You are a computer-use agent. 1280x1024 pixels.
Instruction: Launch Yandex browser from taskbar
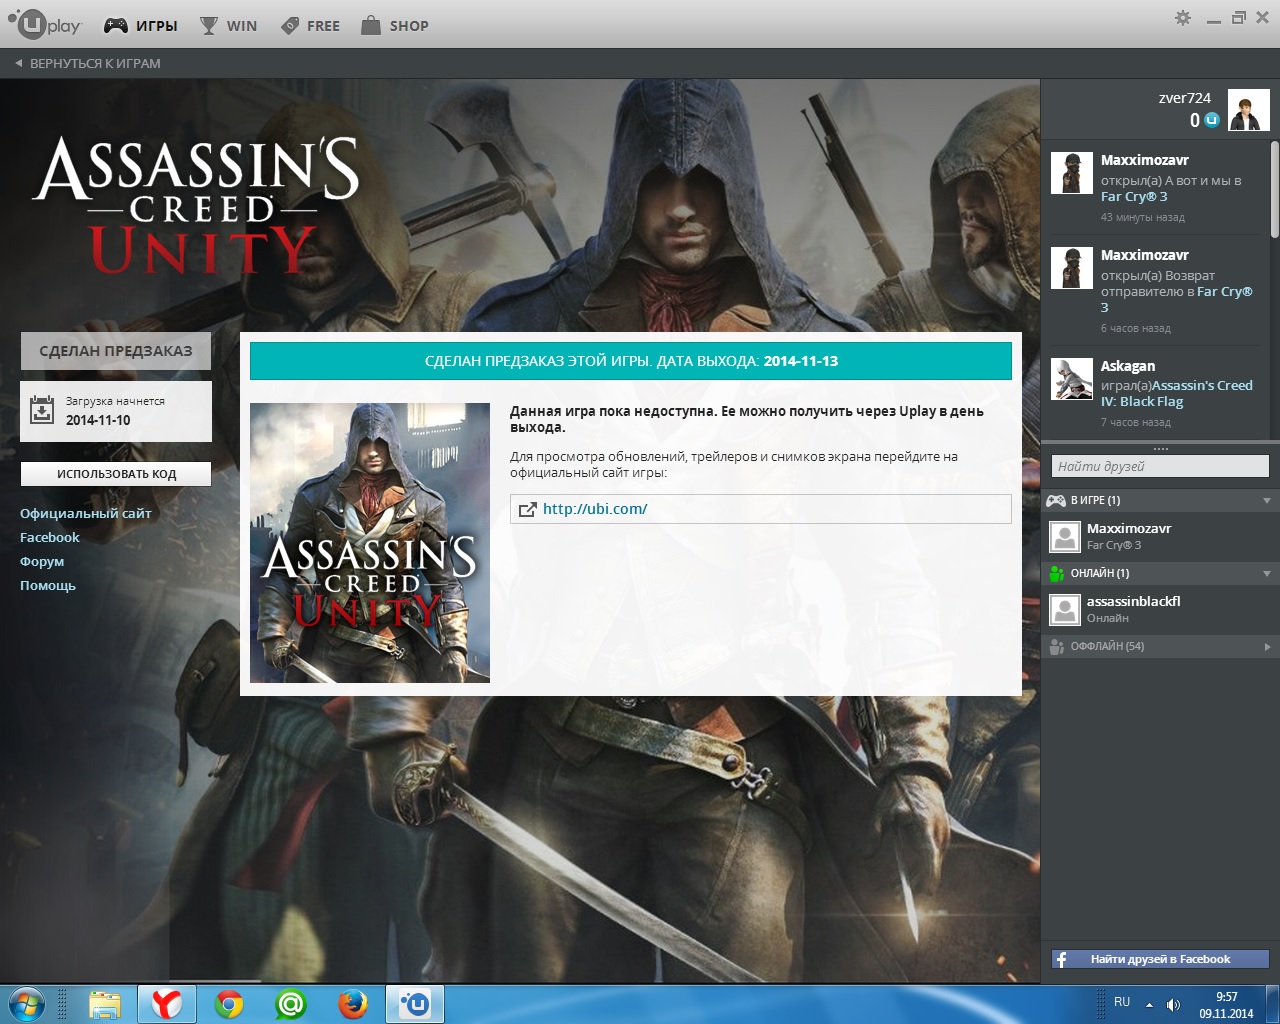[x=166, y=1004]
